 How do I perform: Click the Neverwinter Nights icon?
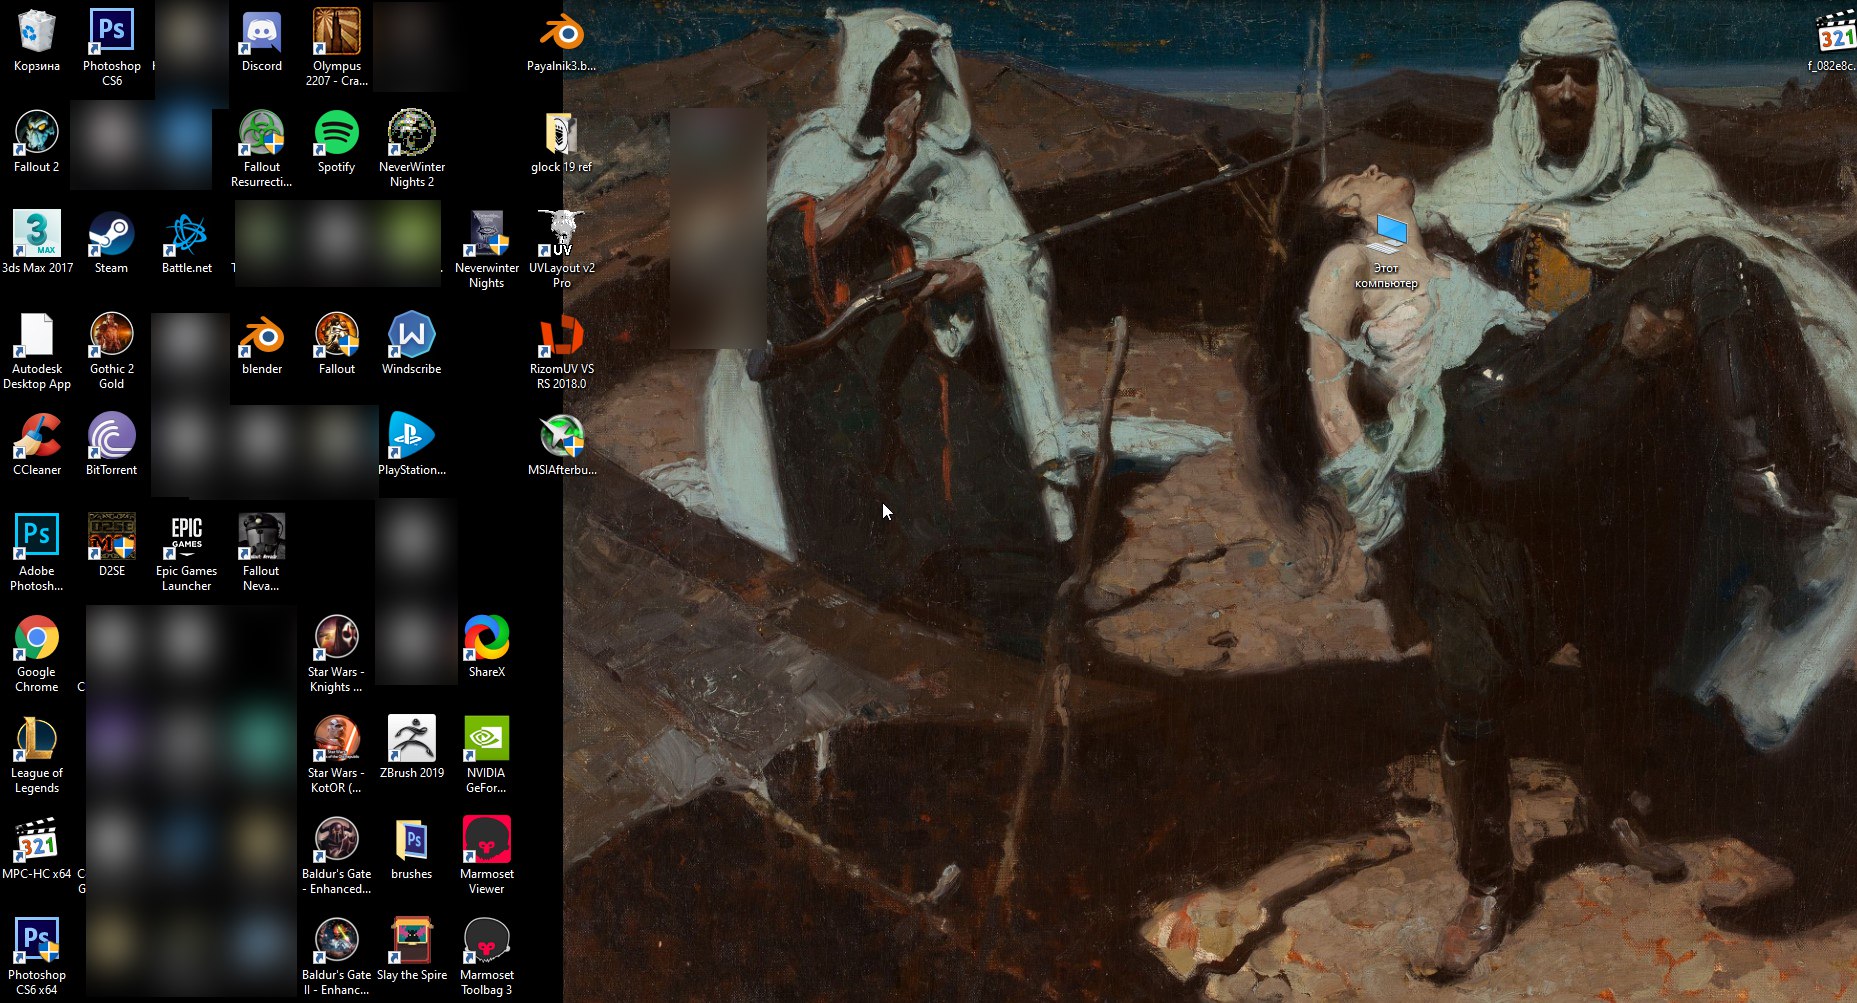(x=487, y=235)
